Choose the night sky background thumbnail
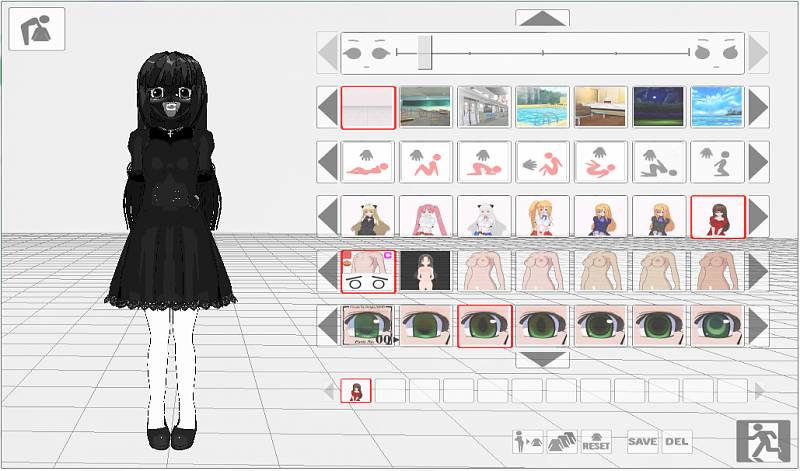The width and height of the screenshot is (800, 471). 659,107
